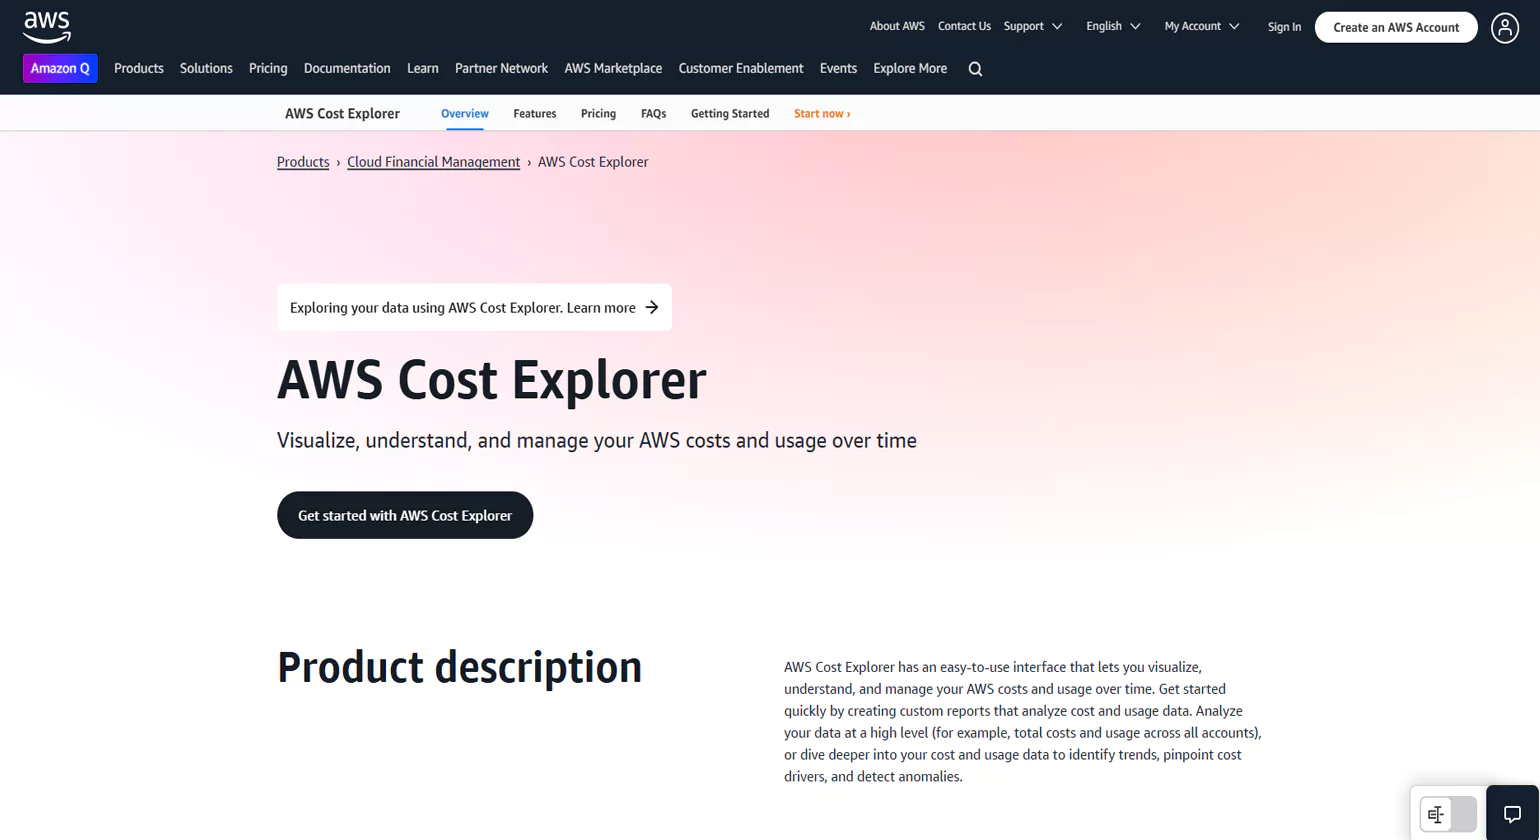
Task: Toggle the cursor accessibility switch bottom right
Action: click(1443, 813)
